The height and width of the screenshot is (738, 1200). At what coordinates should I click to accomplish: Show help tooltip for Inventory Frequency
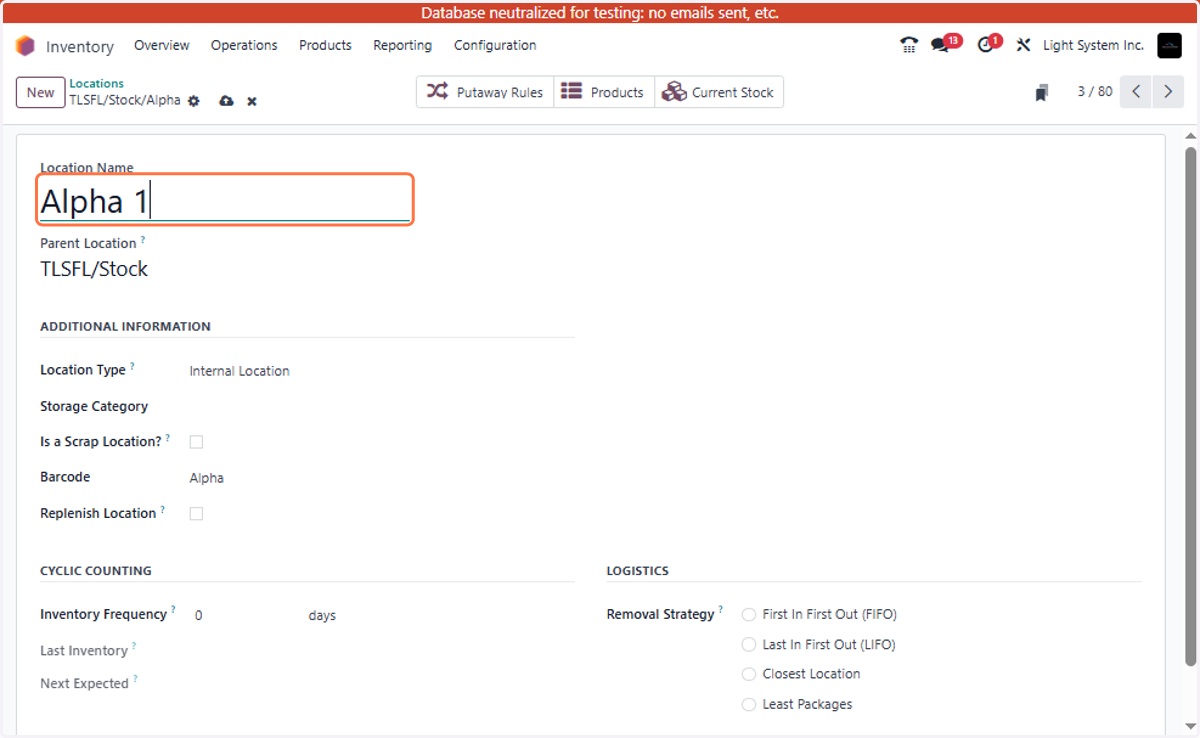(173, 609)
